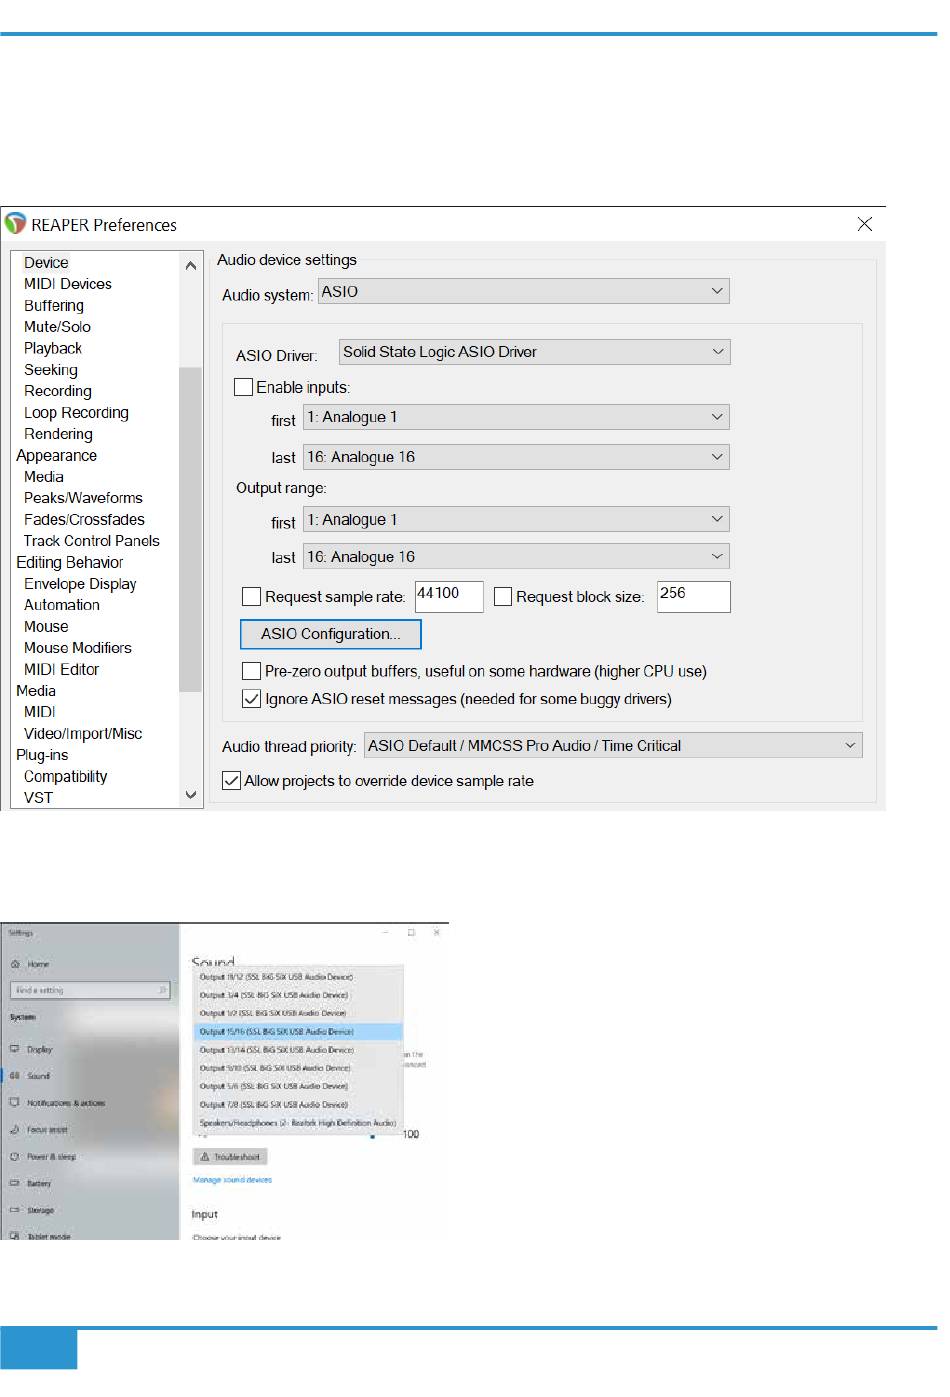Click the Notifications & actions icon
Viewport: 950px width, 1397px height.
pyautogui.click(x=15, y=1102)
